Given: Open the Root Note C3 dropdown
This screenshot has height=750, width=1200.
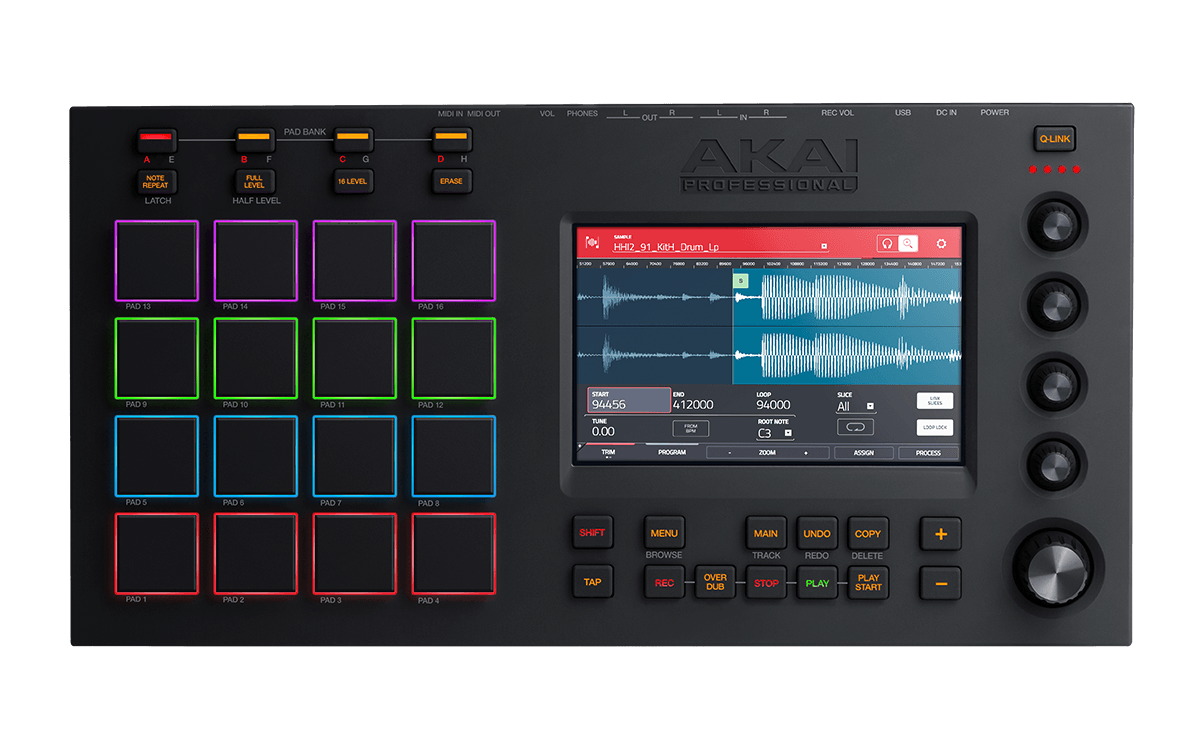Looking at the screenshot, I should [788, 433].
